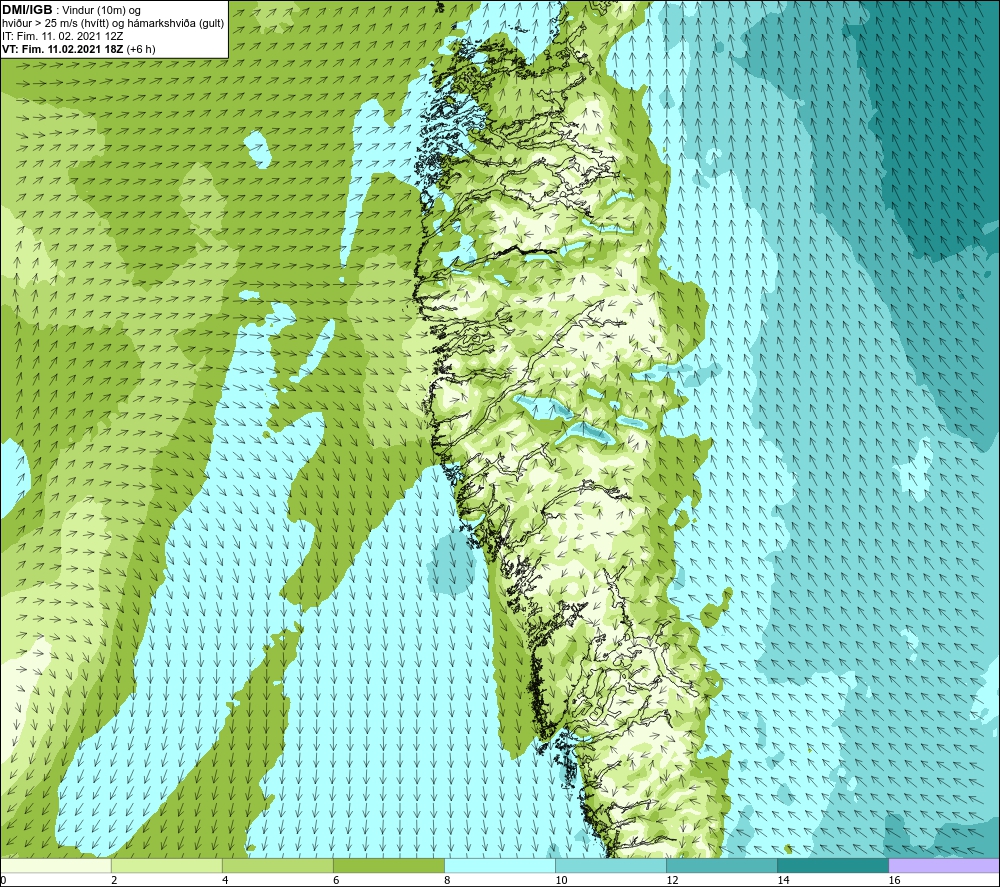Click the legend label '0'

pyautogui.click(x=4, y=880)
